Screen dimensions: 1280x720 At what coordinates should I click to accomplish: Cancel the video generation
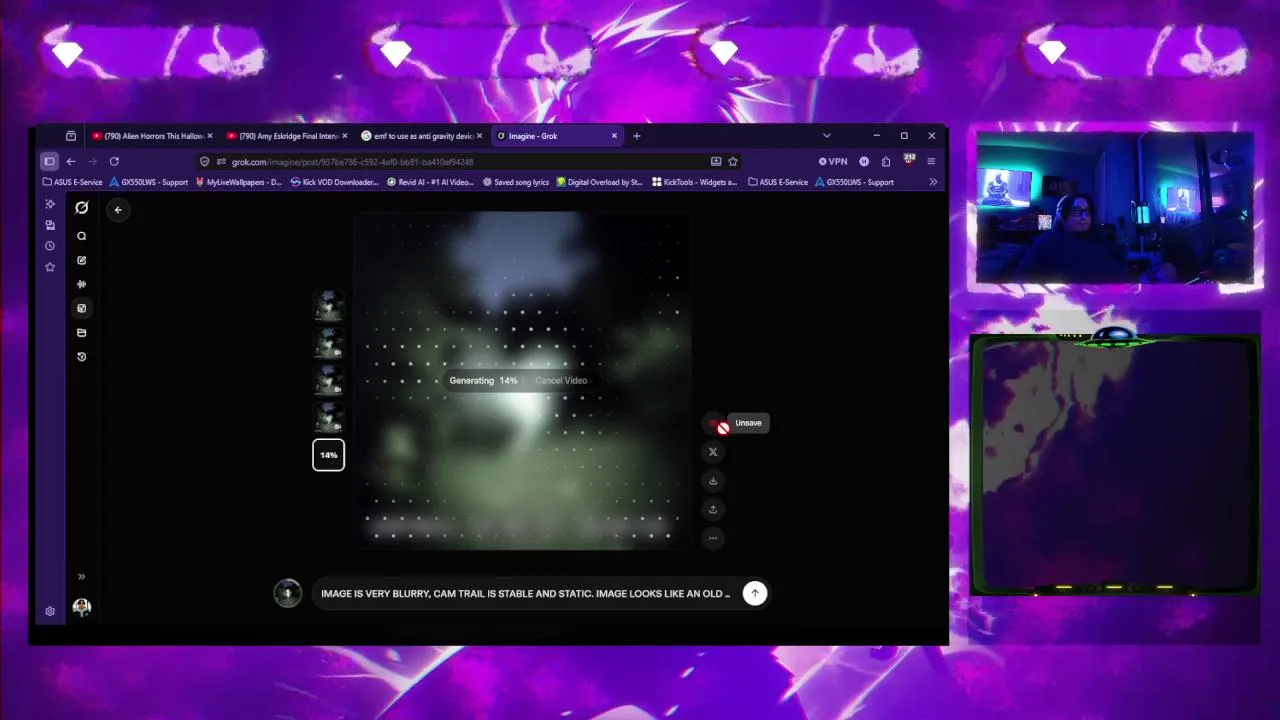pos(561,380)
